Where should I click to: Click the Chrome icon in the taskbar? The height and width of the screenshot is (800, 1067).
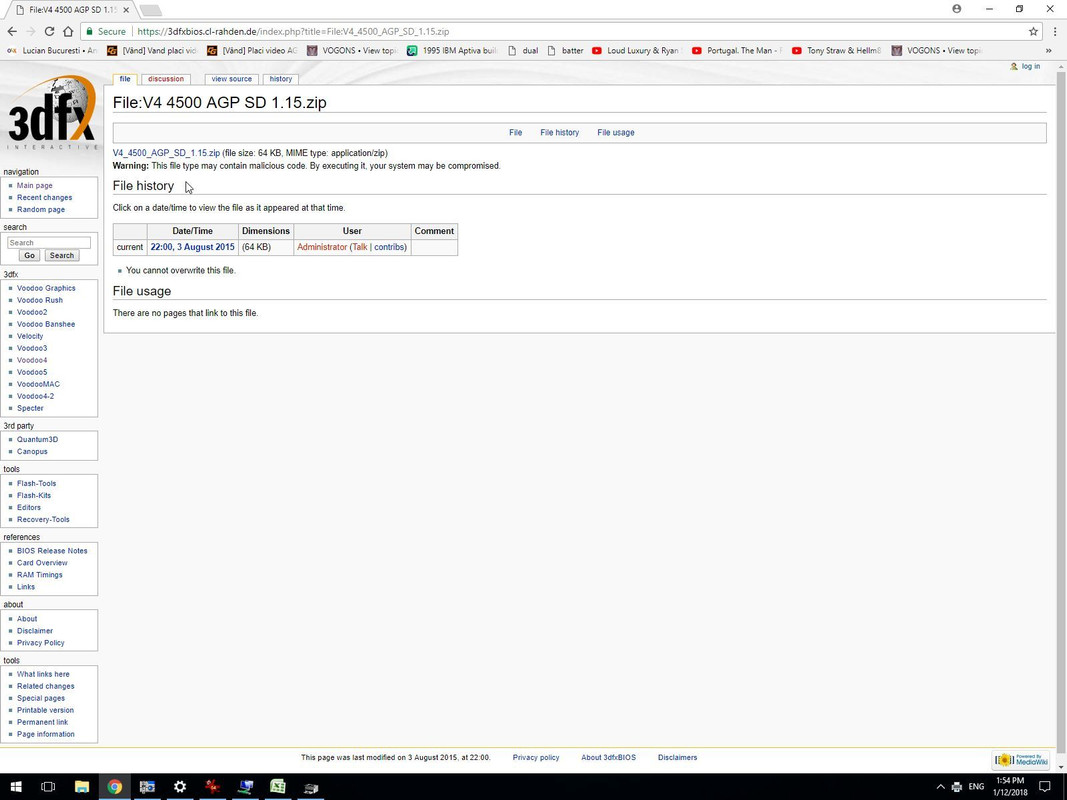point(114,786)
